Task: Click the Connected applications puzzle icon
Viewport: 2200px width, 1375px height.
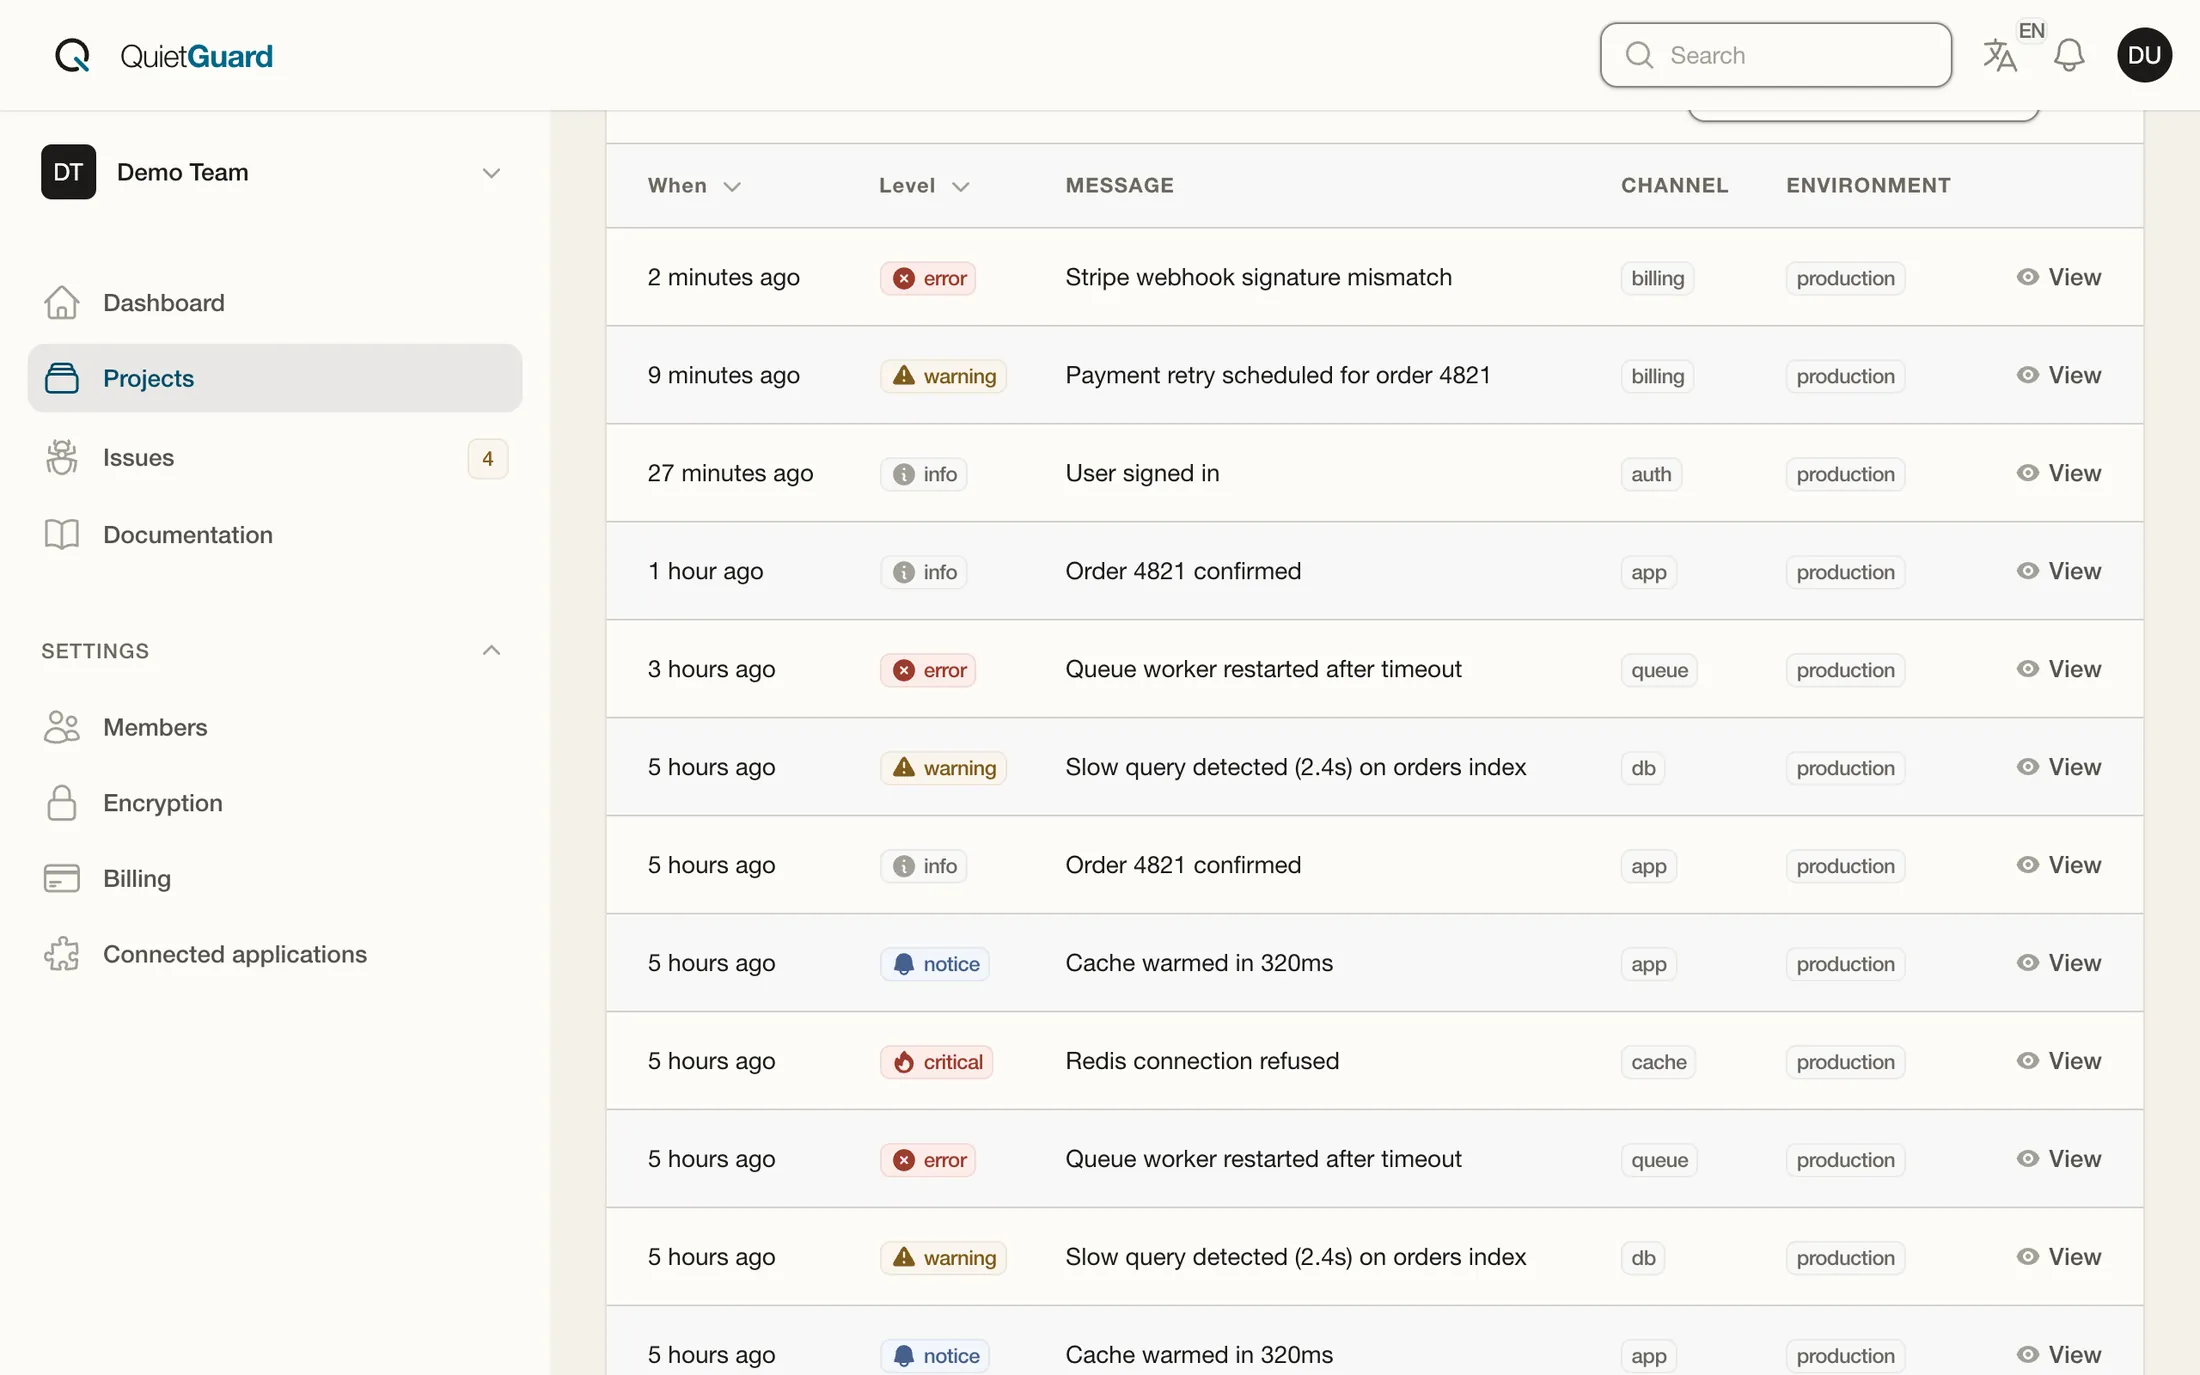Action: [x=62, y=954]
